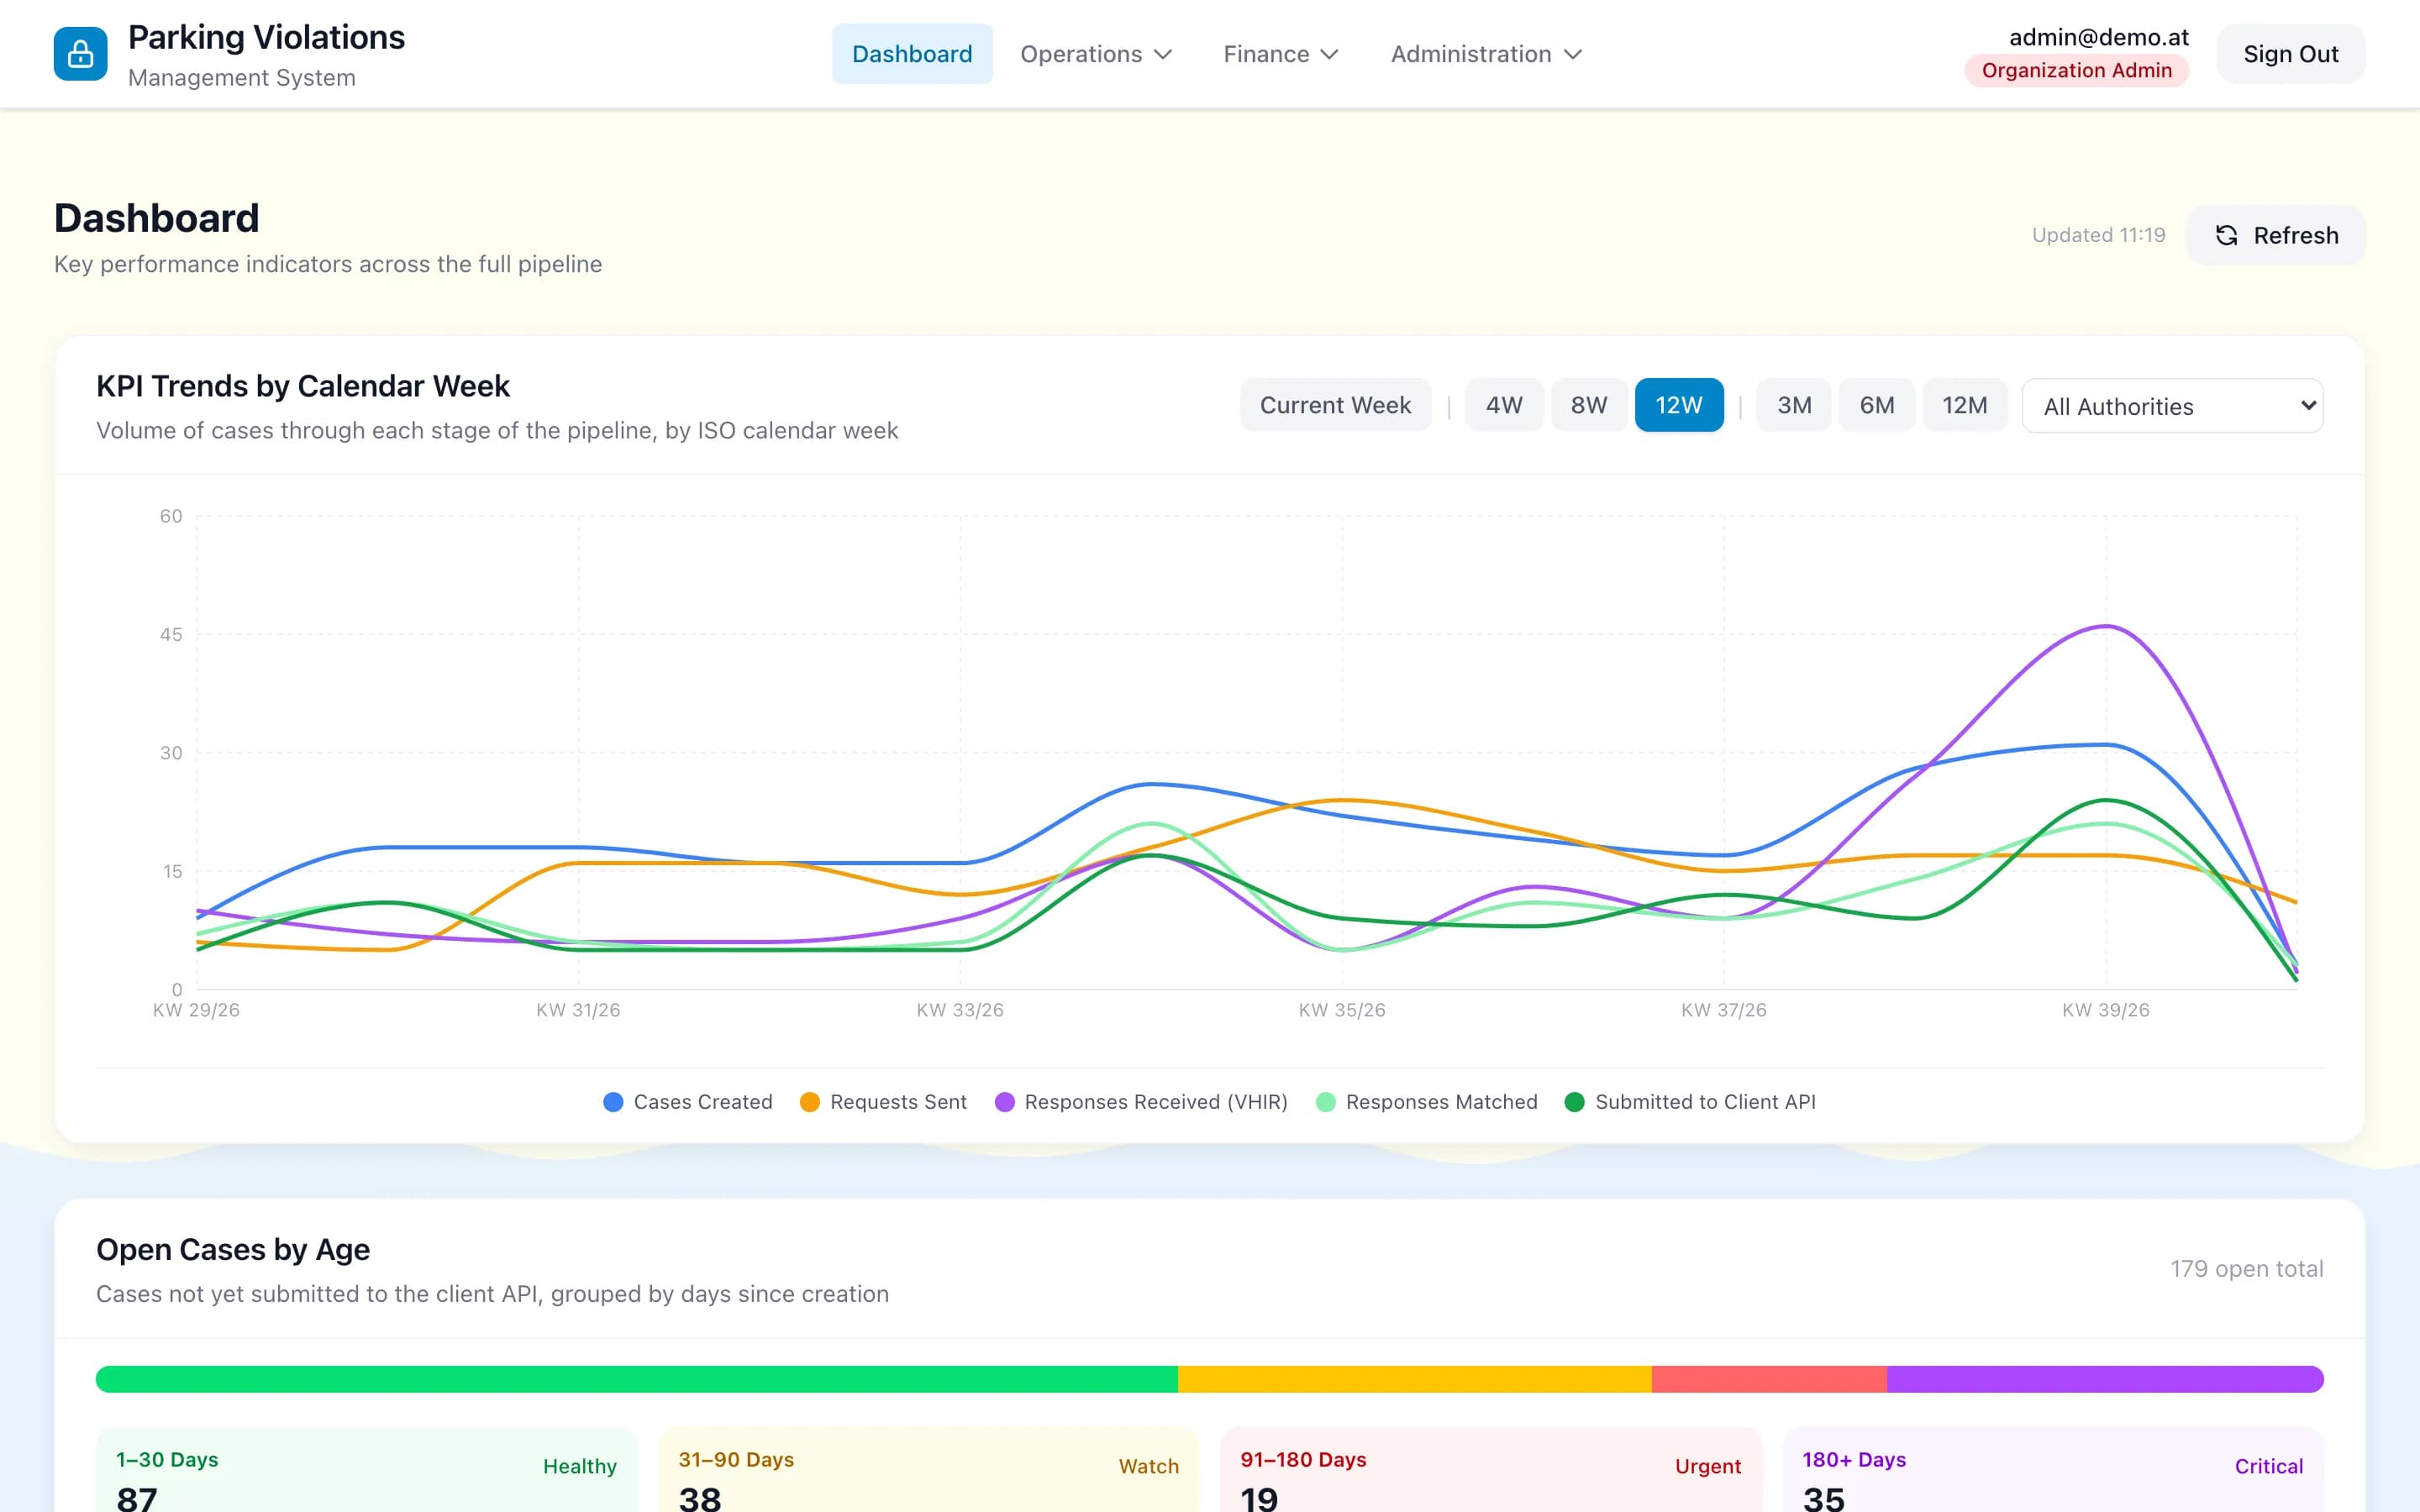The height and width of the screenshot is (1512, 2420).
Task: Open the 1–30 Days Healthy card
Action: [x=367, y=1470]
